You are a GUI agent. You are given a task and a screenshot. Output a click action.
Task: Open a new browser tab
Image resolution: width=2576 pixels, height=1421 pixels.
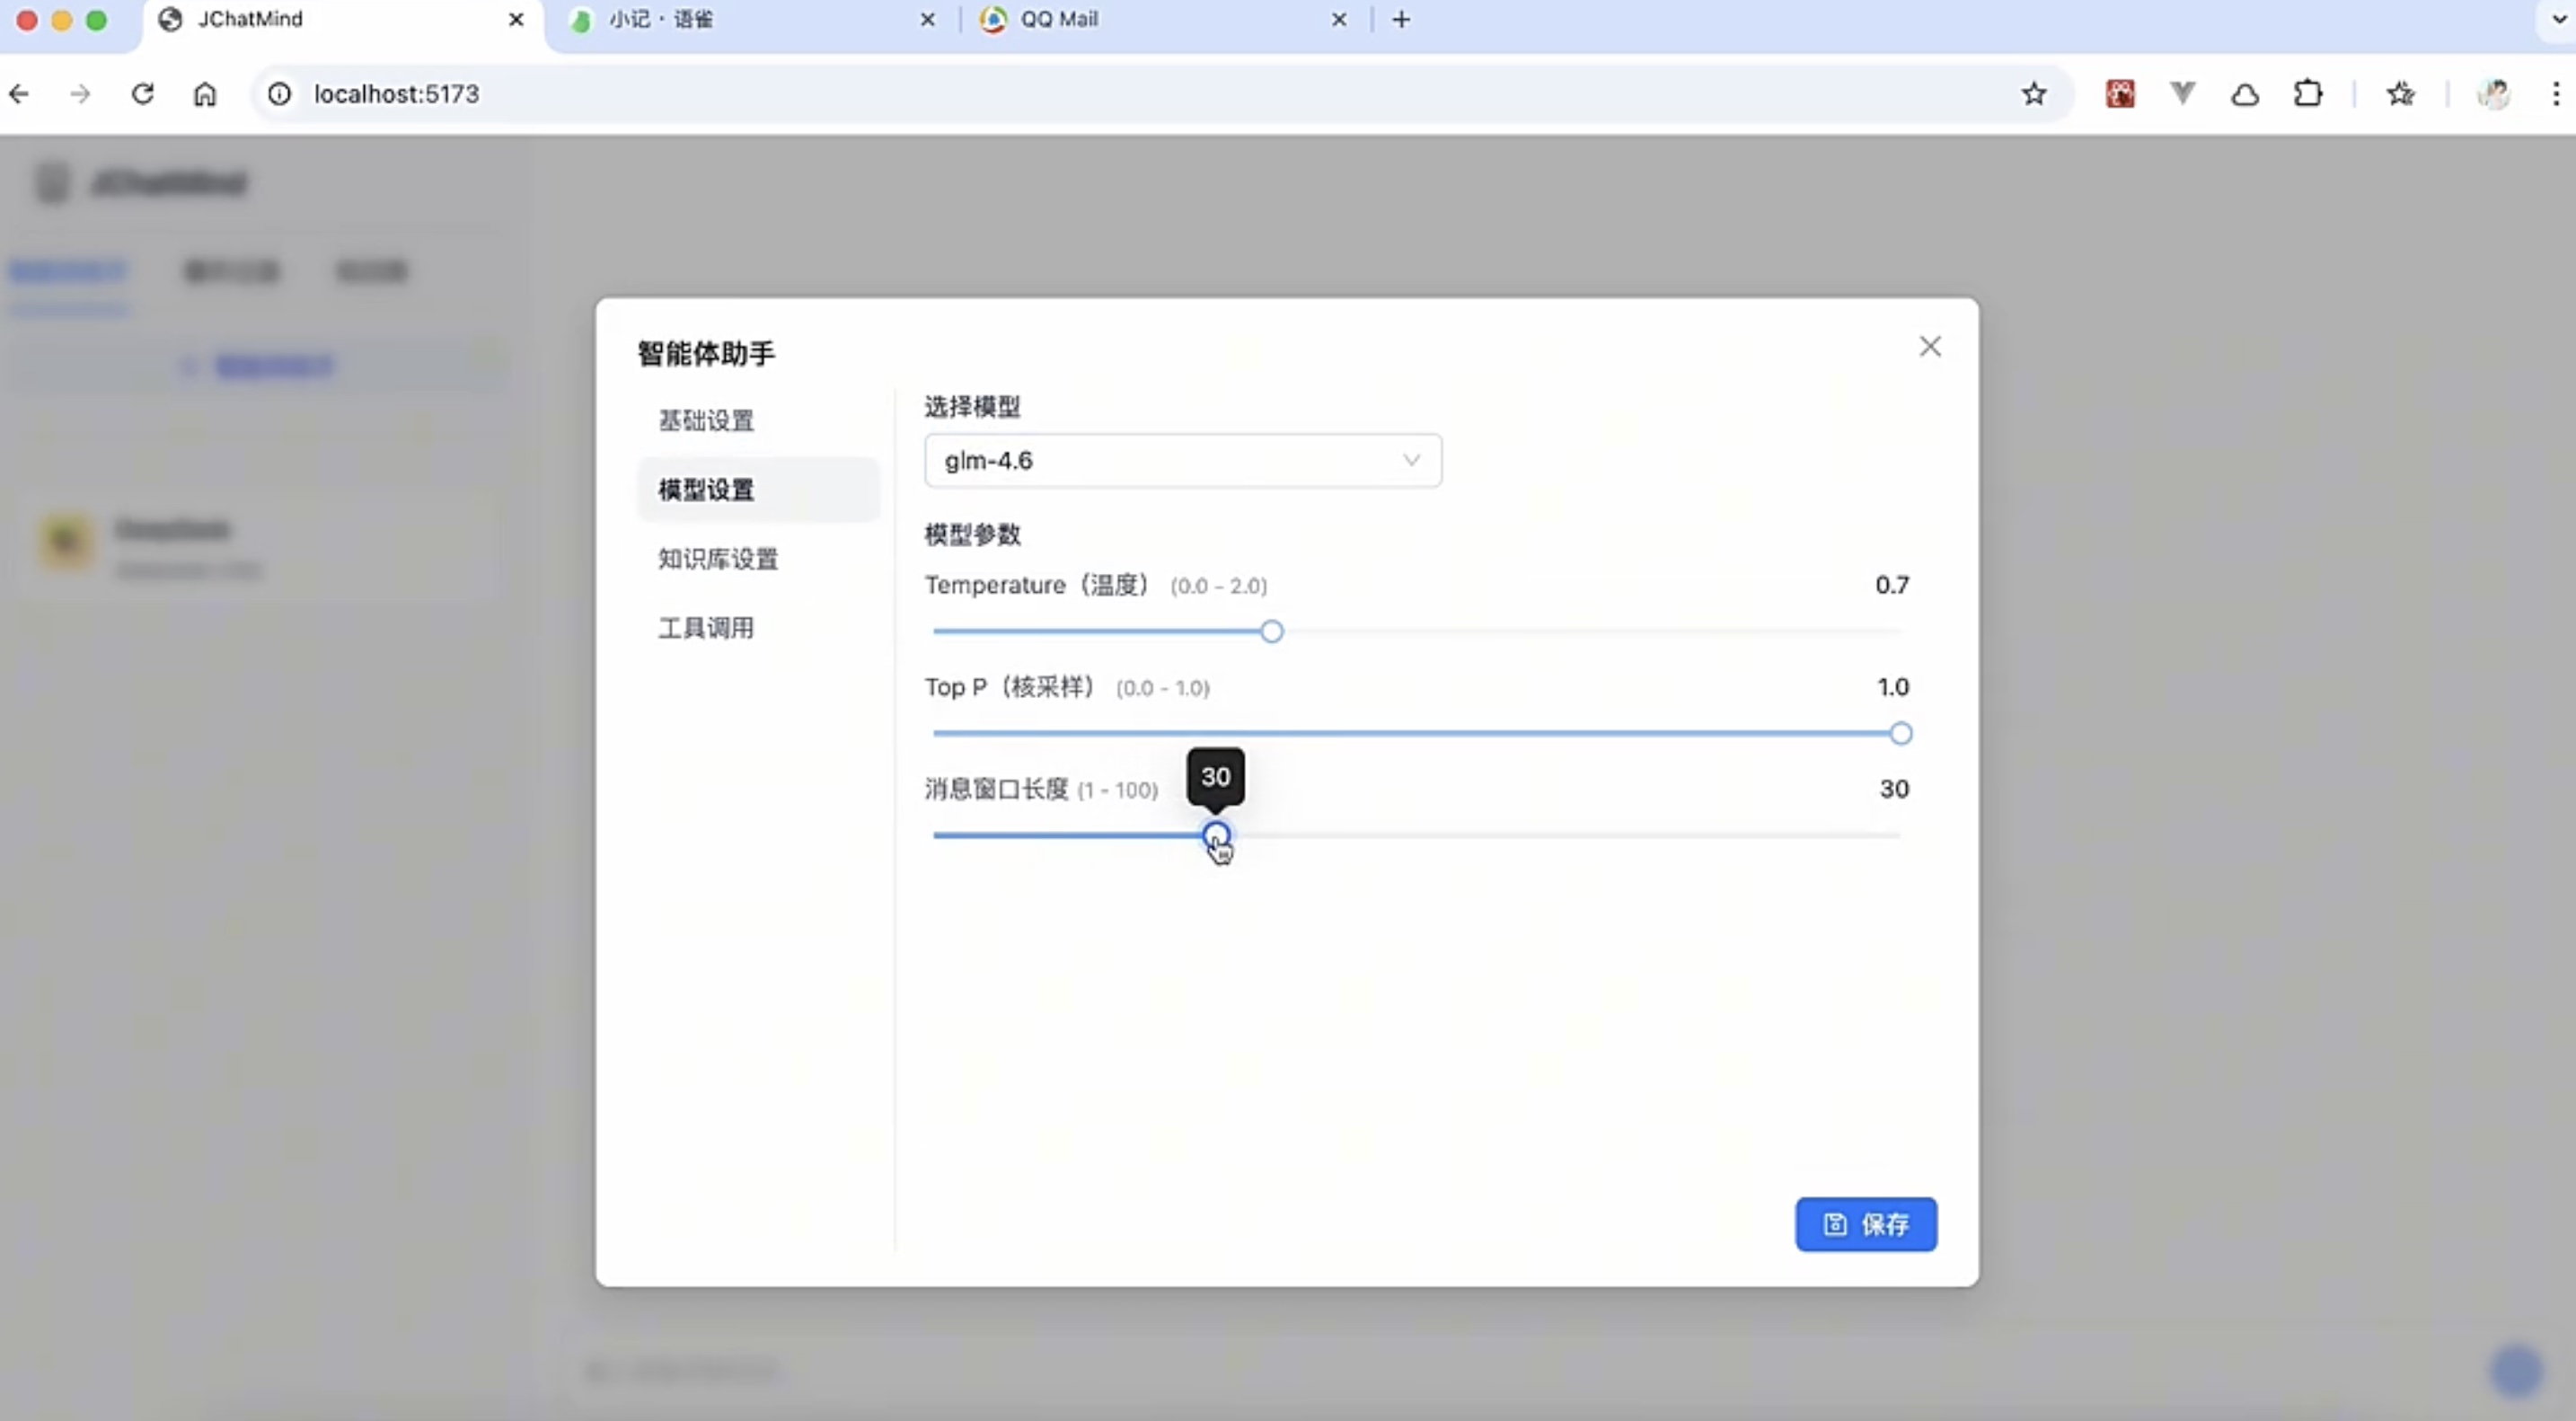coord(1401,19)
